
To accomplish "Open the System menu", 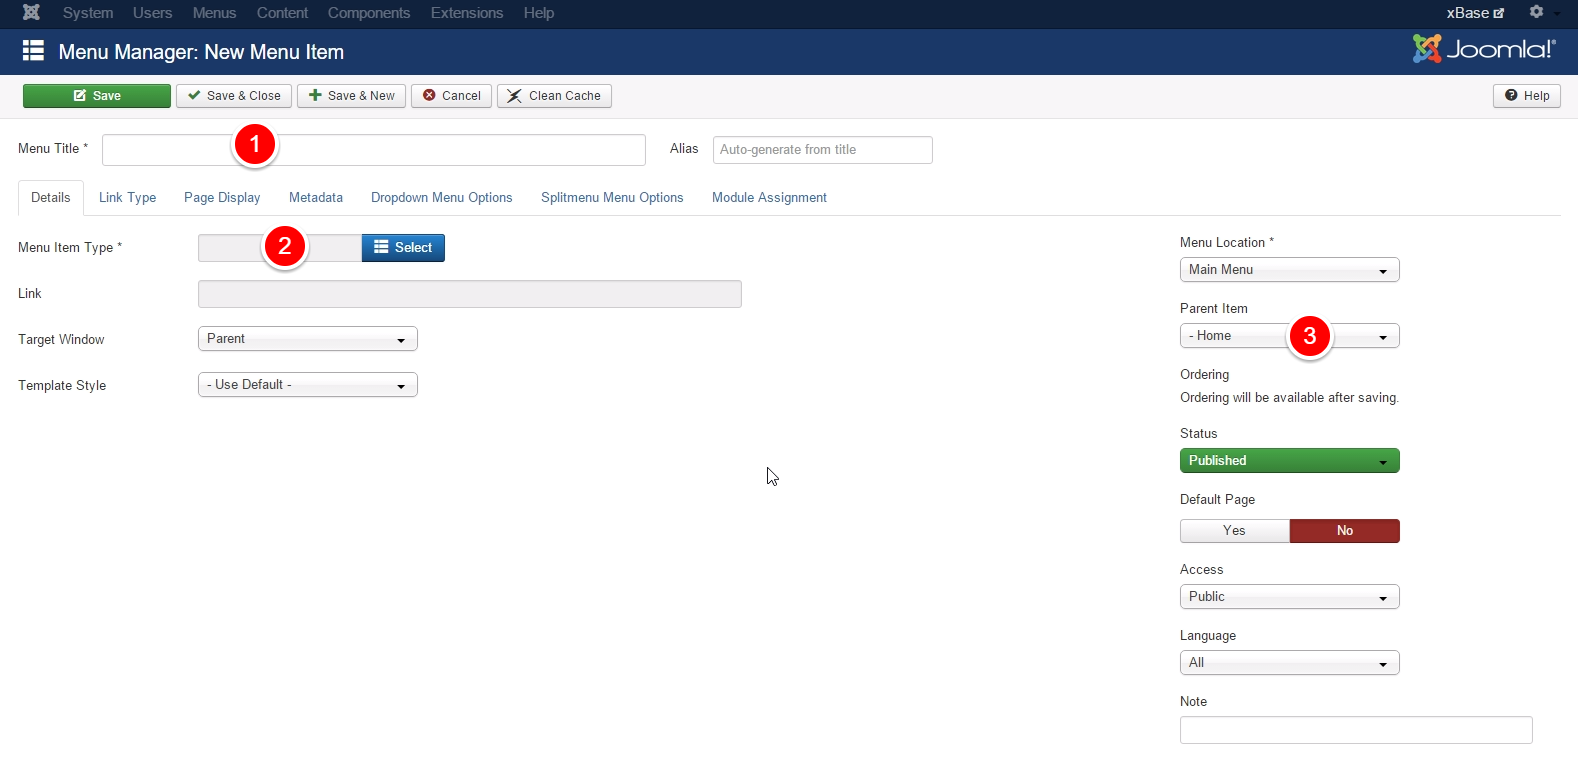I will click(x=88, y=13).
